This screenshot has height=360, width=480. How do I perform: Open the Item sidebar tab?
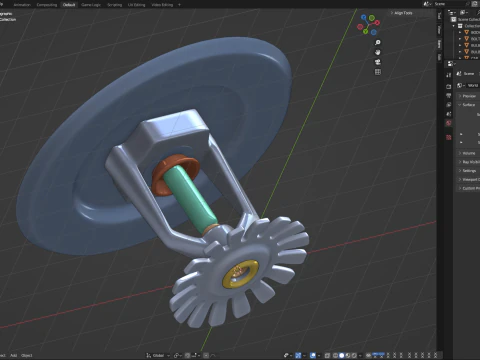click(439, 45)
